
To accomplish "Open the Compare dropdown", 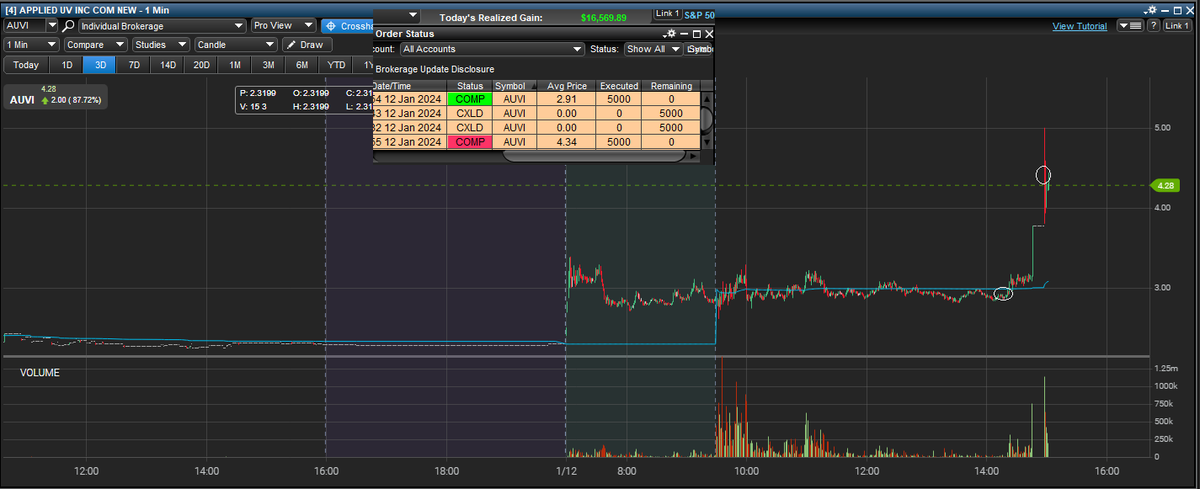I will coord(95,44).
